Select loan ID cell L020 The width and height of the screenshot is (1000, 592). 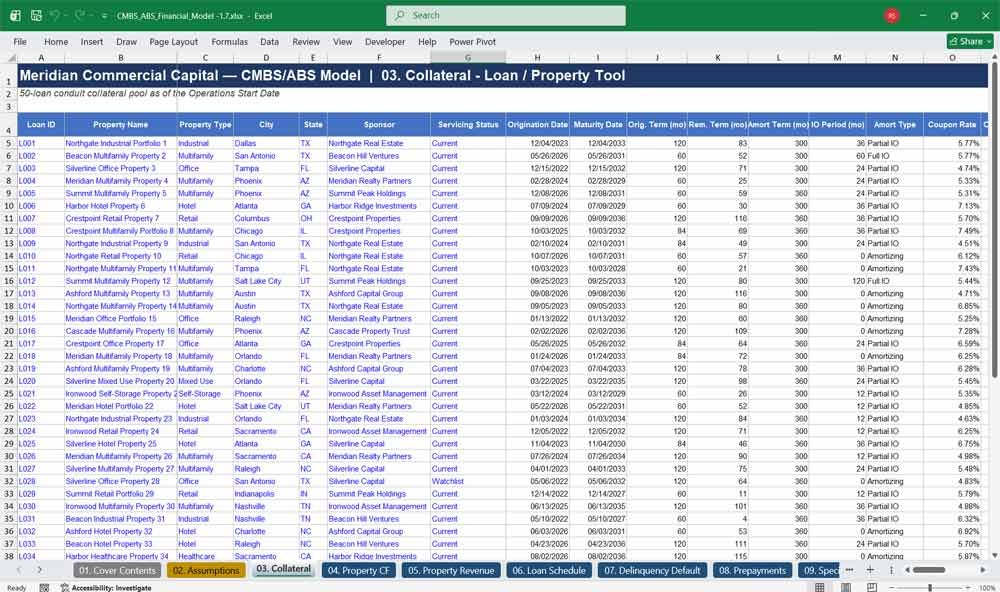click(41, 381)
